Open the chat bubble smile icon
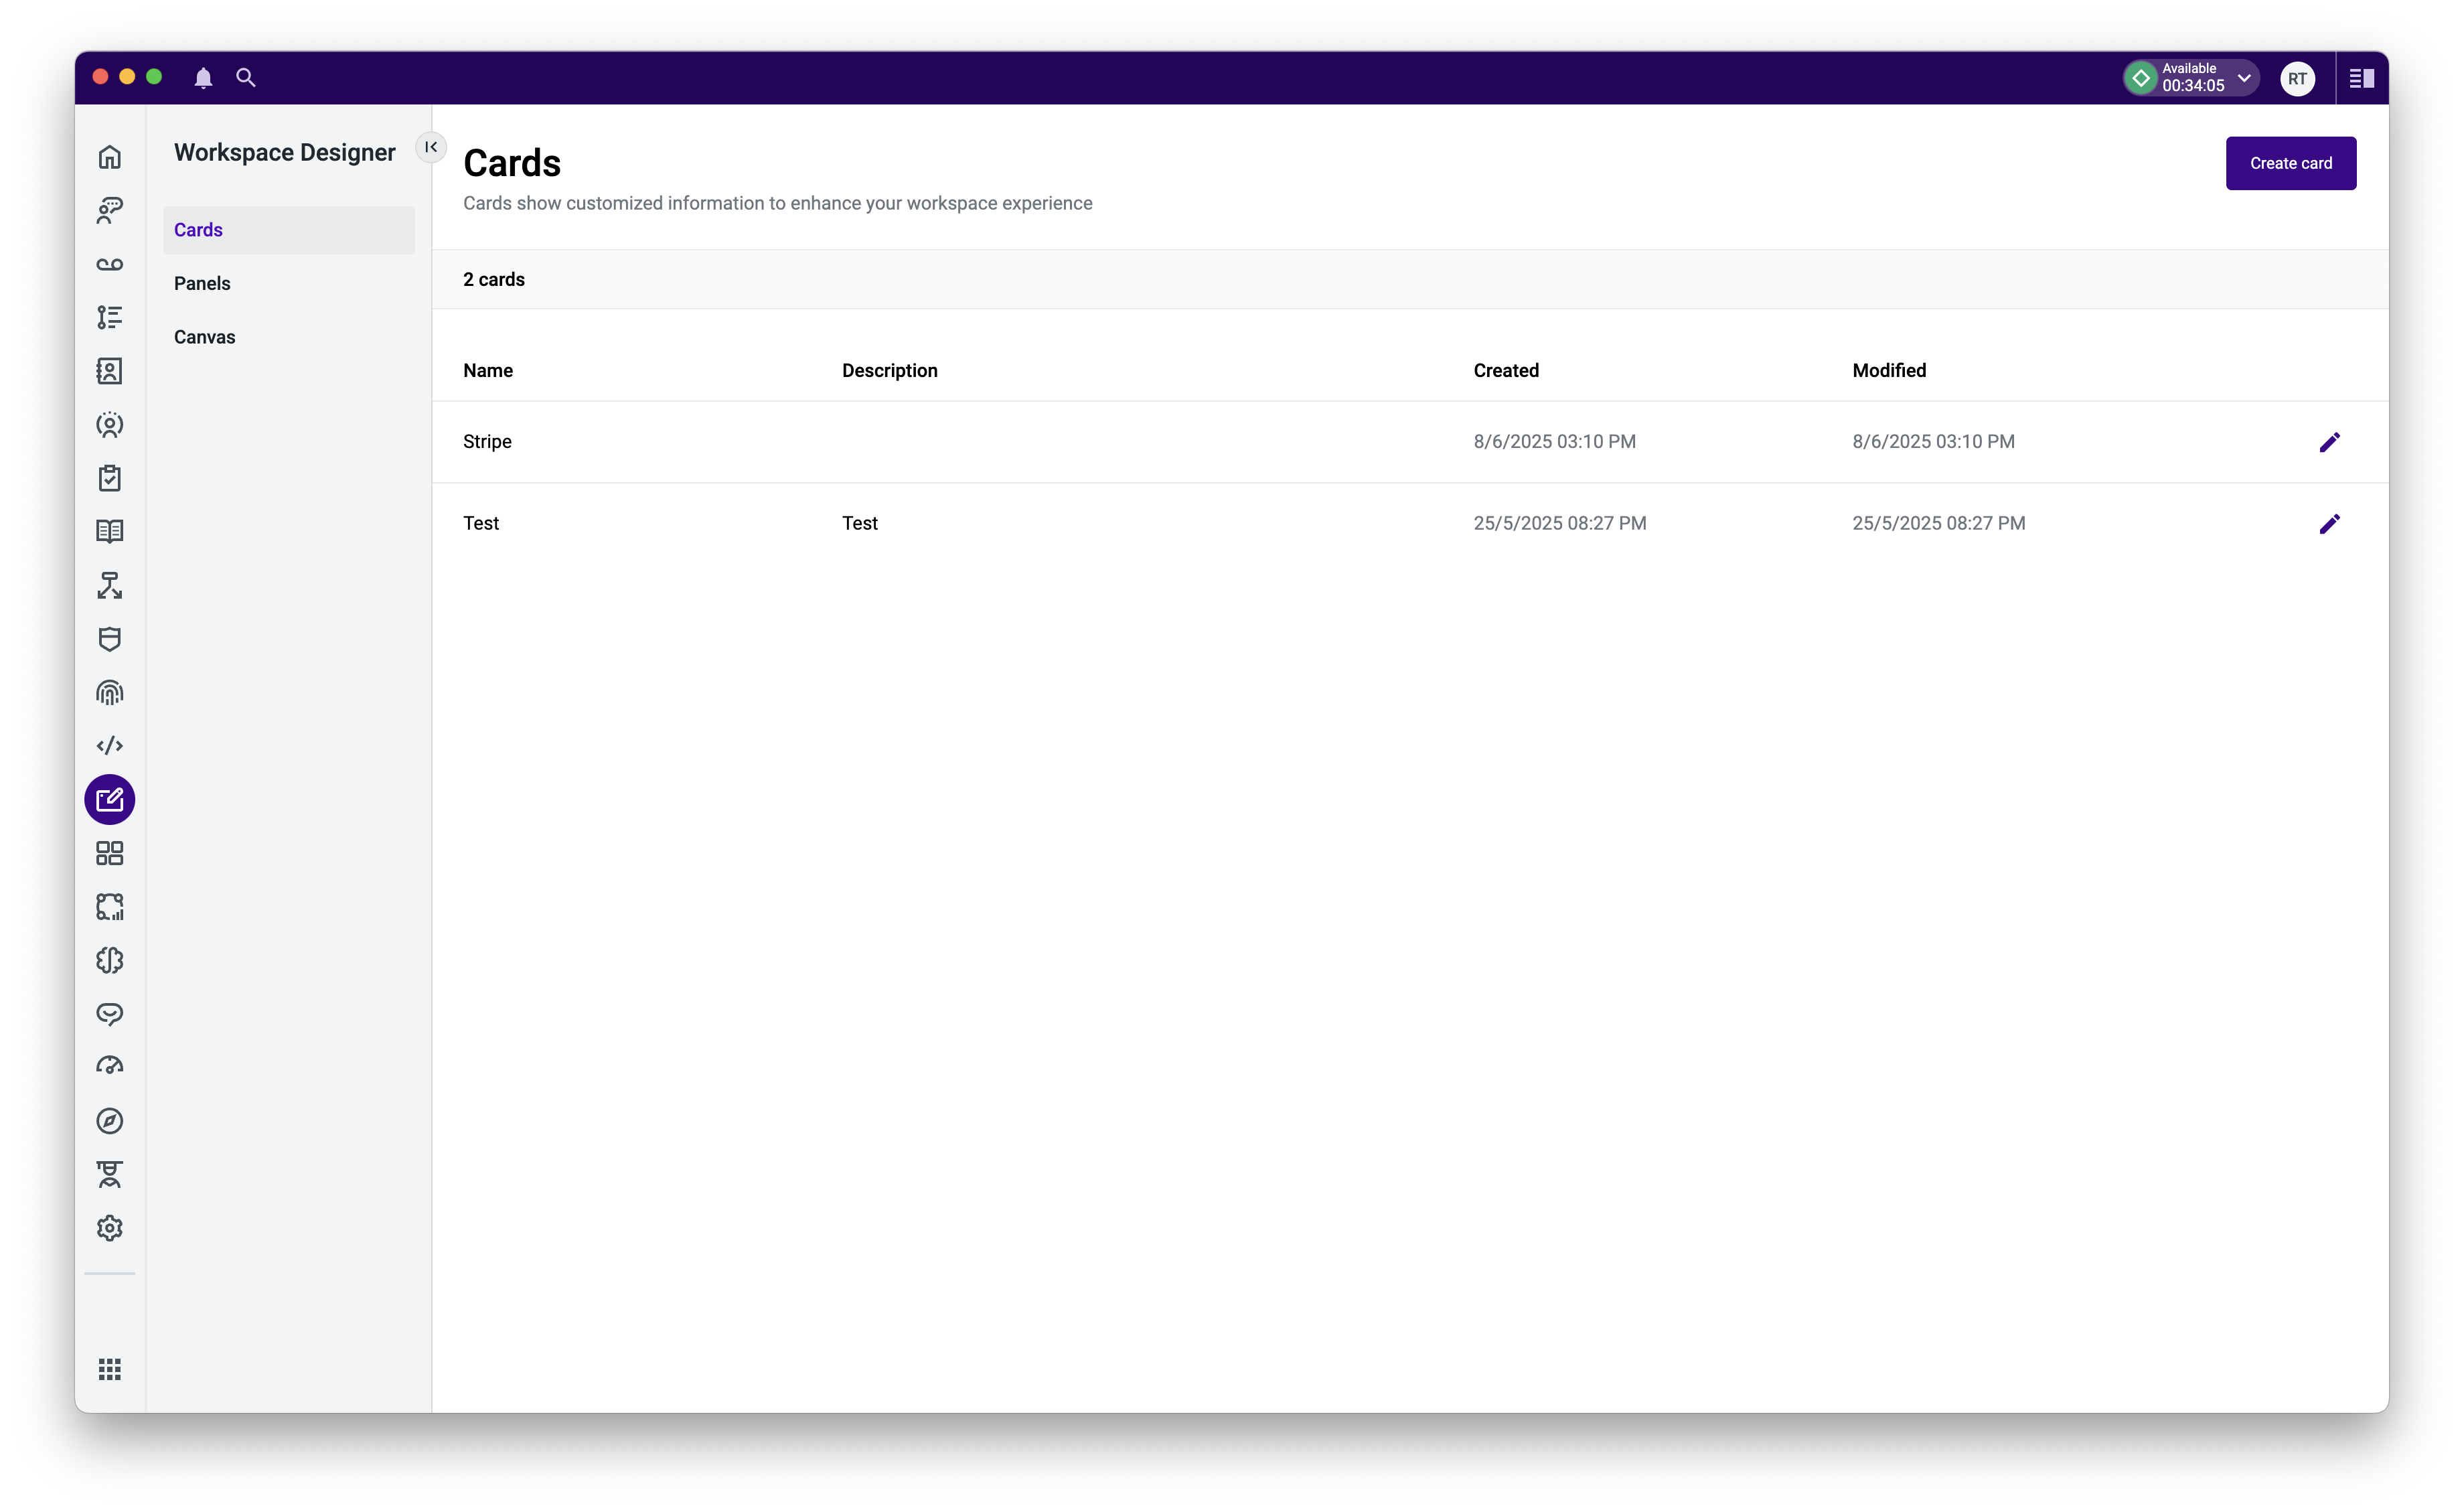 [x=110, y=1014]
